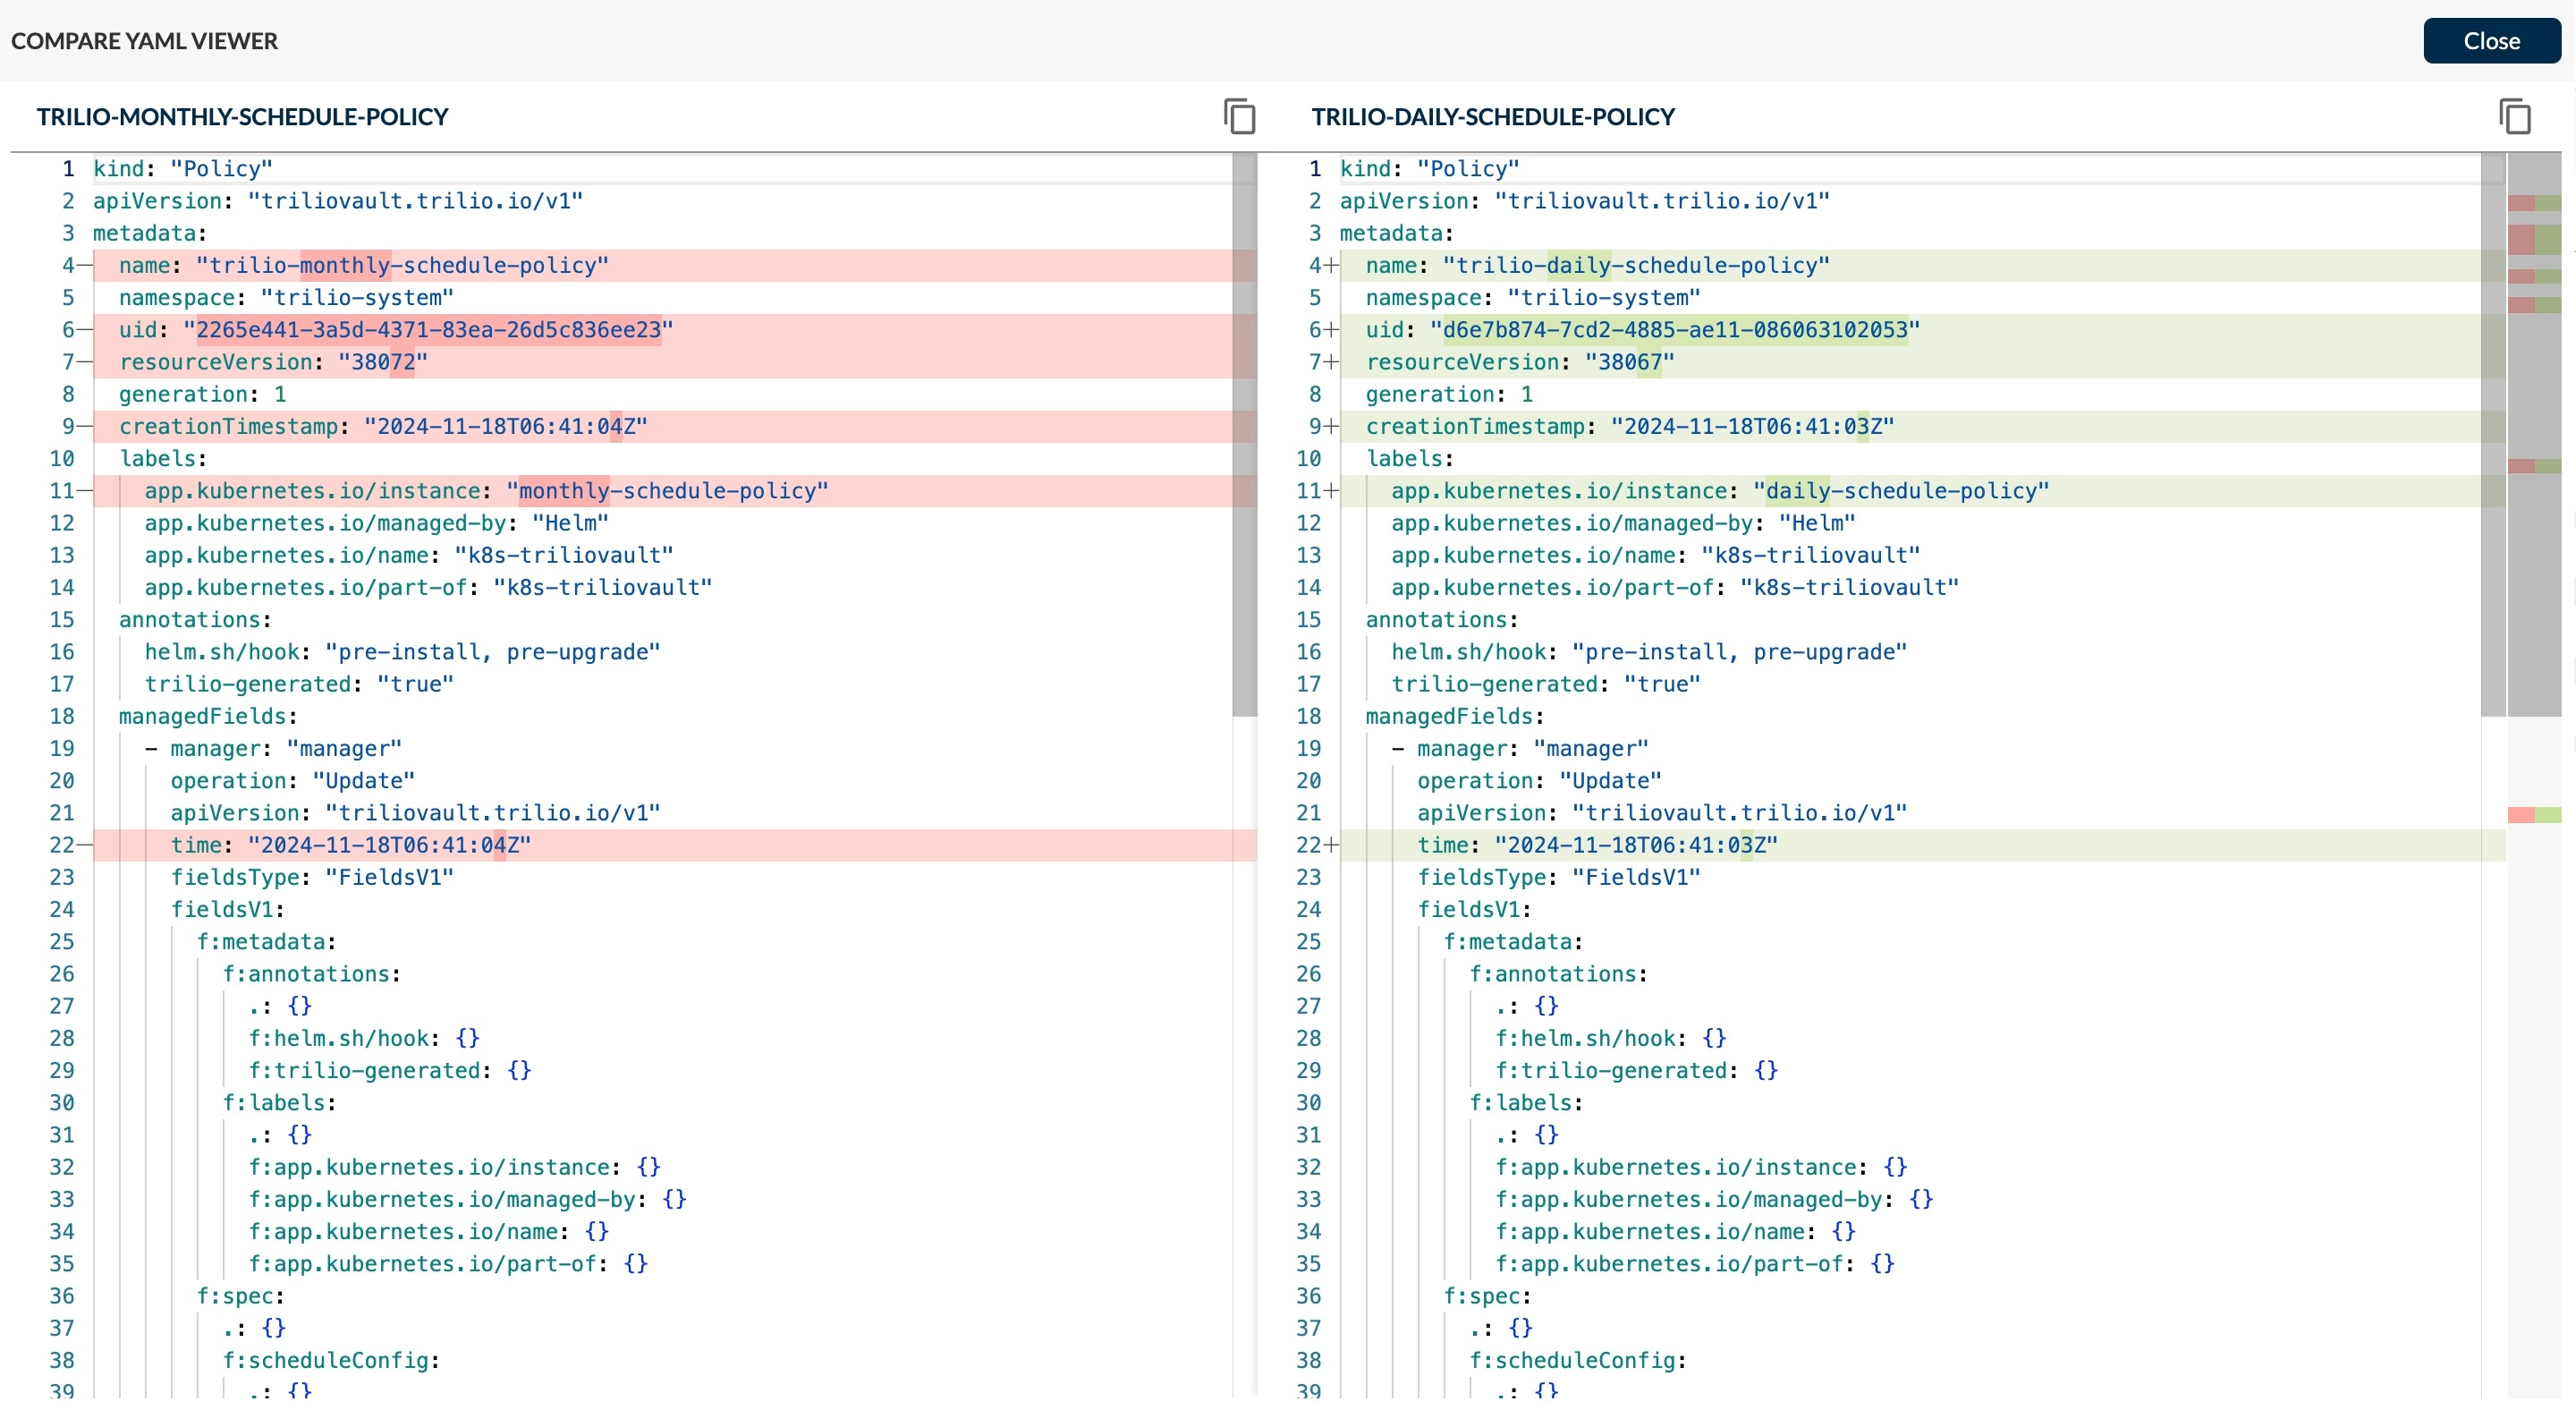Click minus marker on left line 4

84,265
